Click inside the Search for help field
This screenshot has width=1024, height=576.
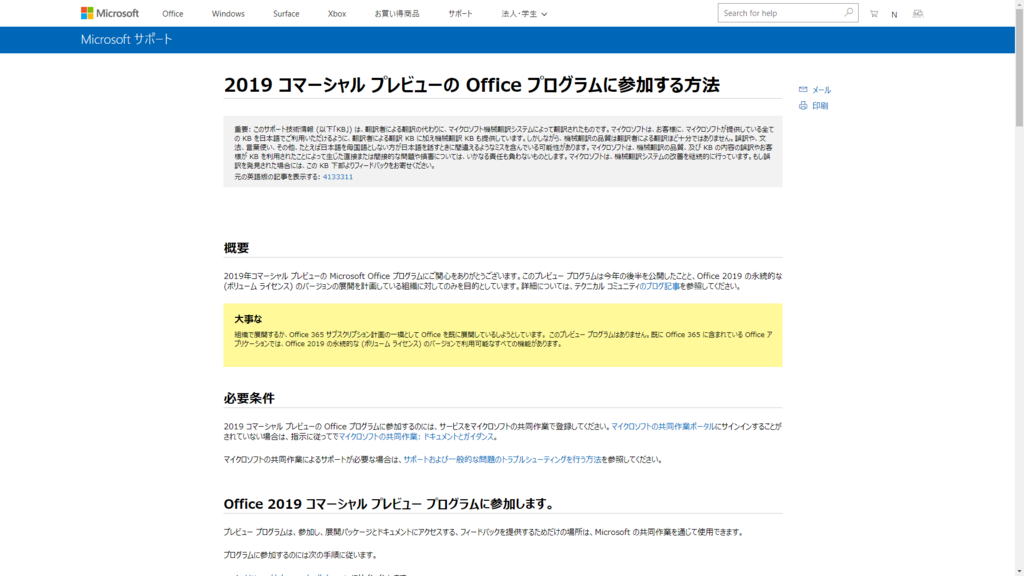coord(780,12)
